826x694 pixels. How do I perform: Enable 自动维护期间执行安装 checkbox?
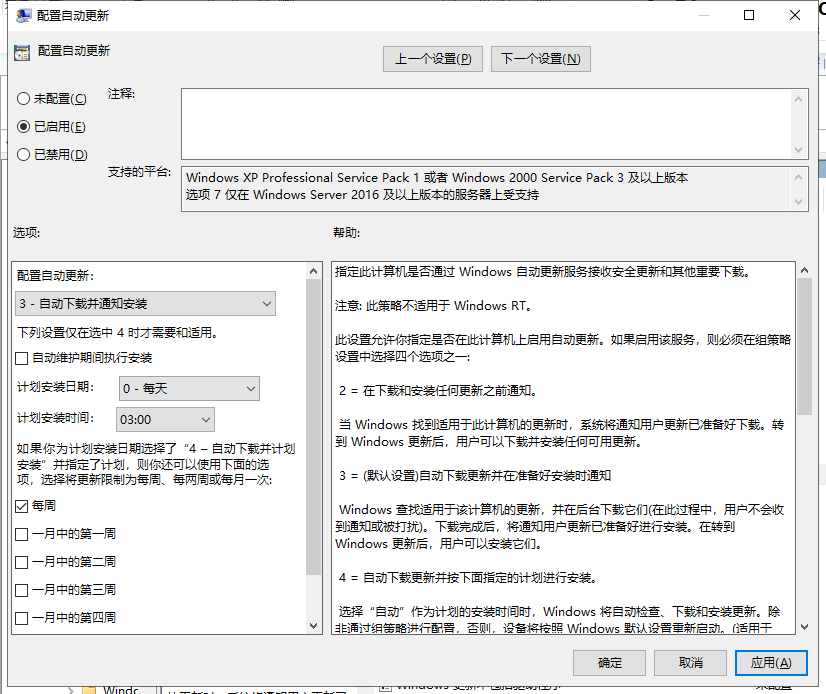[x=20, y=358]
